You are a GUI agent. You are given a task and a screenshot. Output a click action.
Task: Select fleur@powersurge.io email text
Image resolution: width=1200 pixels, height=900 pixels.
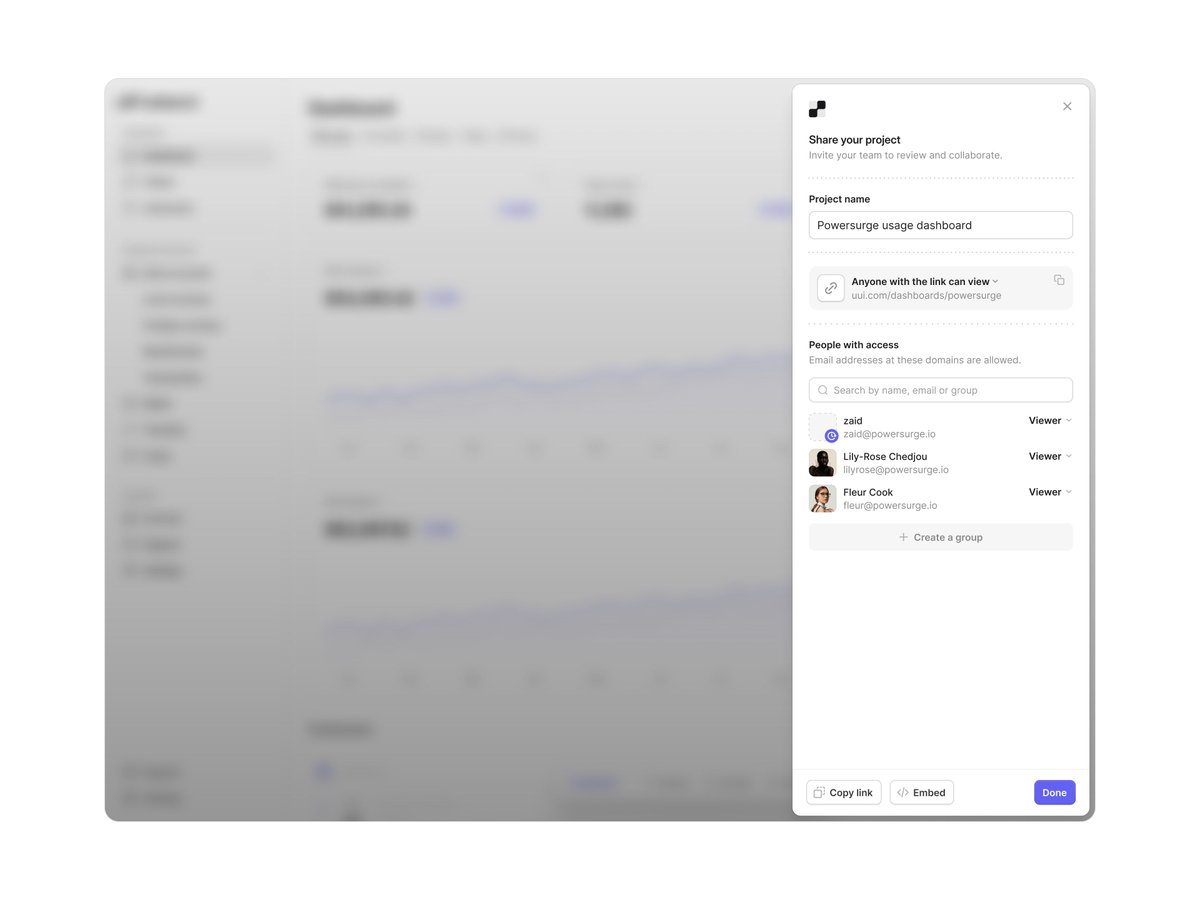(890, 506)
